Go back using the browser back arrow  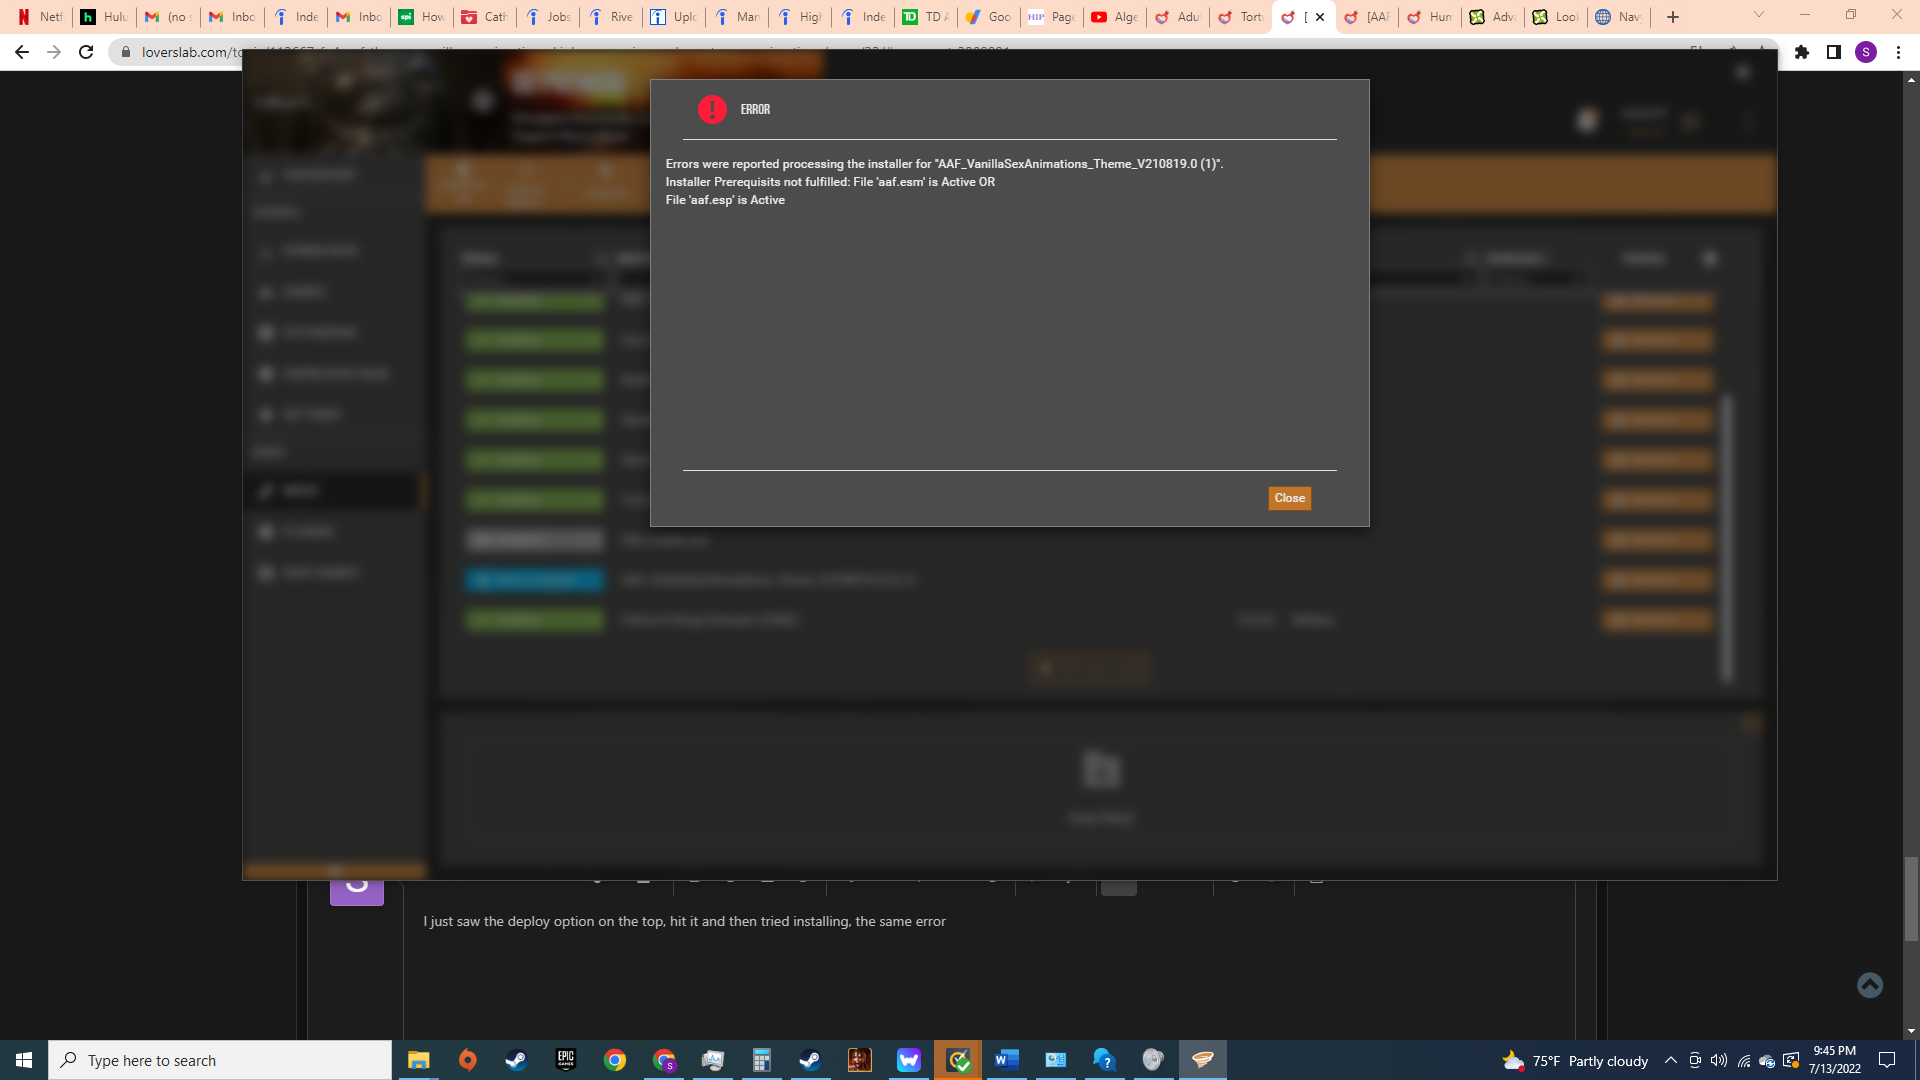tap(22, 52)
